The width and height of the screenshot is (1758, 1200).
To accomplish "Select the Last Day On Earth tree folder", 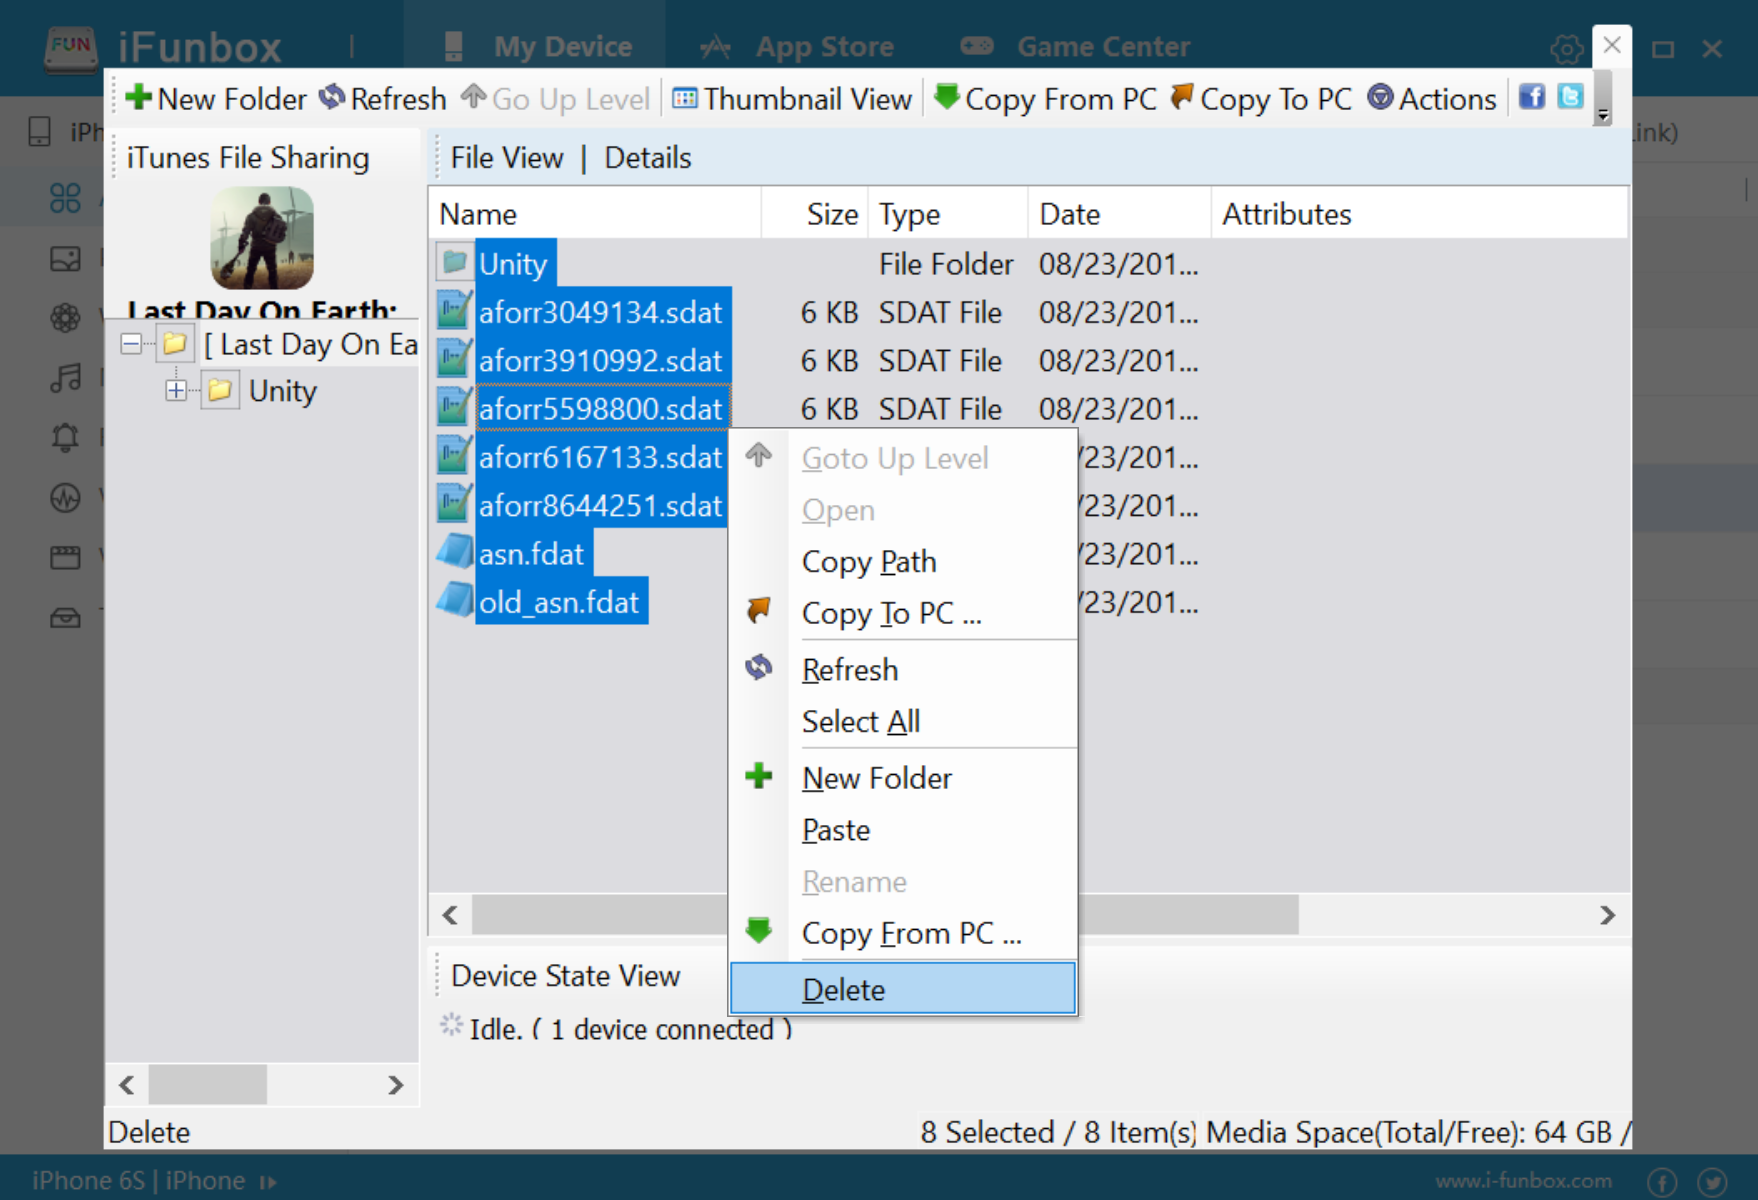I will click(310, 344).
